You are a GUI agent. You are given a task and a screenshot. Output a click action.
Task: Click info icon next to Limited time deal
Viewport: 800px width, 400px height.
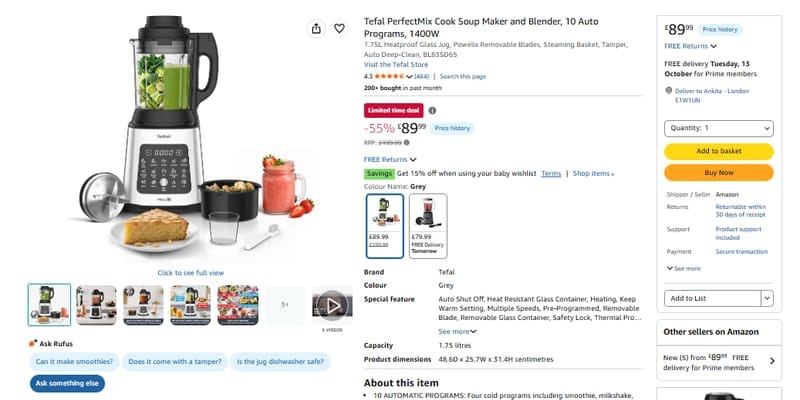tap(432, 111)
